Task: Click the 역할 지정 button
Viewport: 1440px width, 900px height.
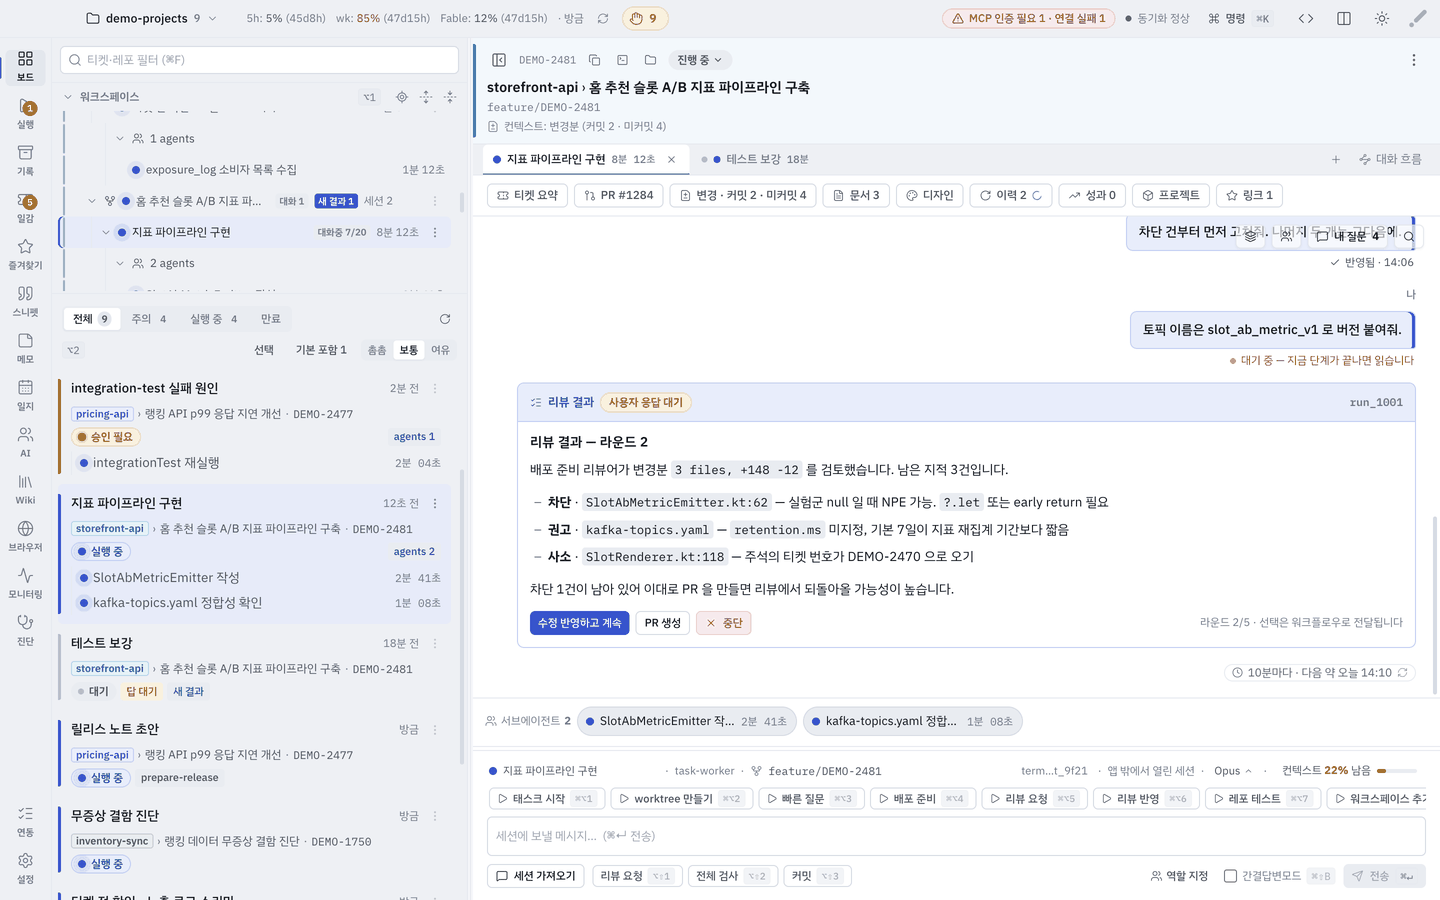Action: tap(1179, 876)
